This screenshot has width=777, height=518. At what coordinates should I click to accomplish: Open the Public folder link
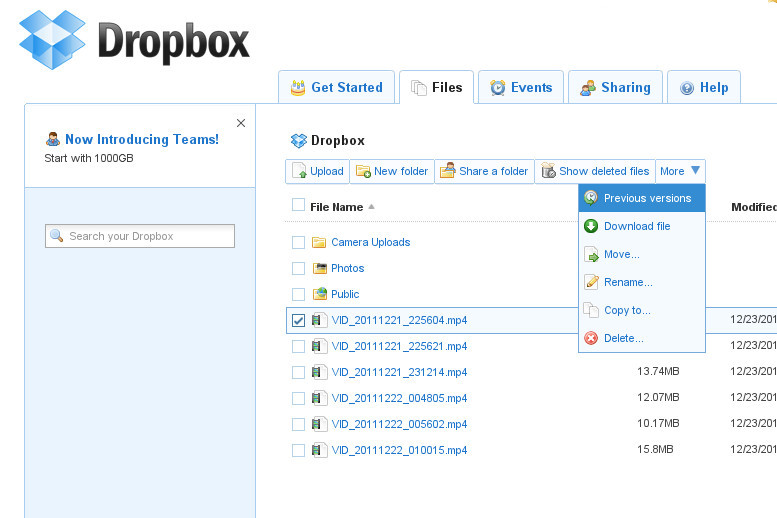345,294
